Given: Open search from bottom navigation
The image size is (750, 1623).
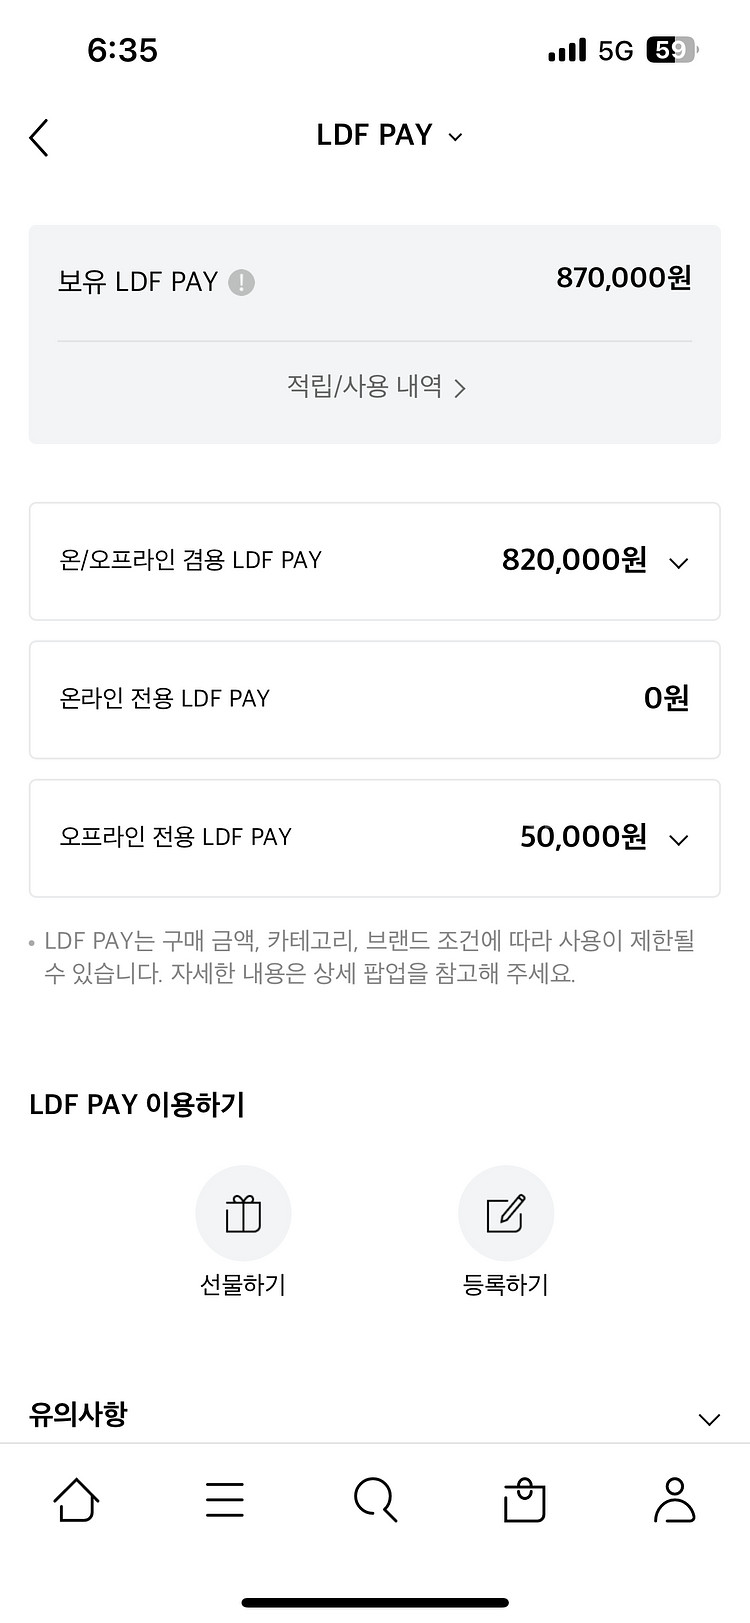Looking at the screenshot, I should [375, 1500].
